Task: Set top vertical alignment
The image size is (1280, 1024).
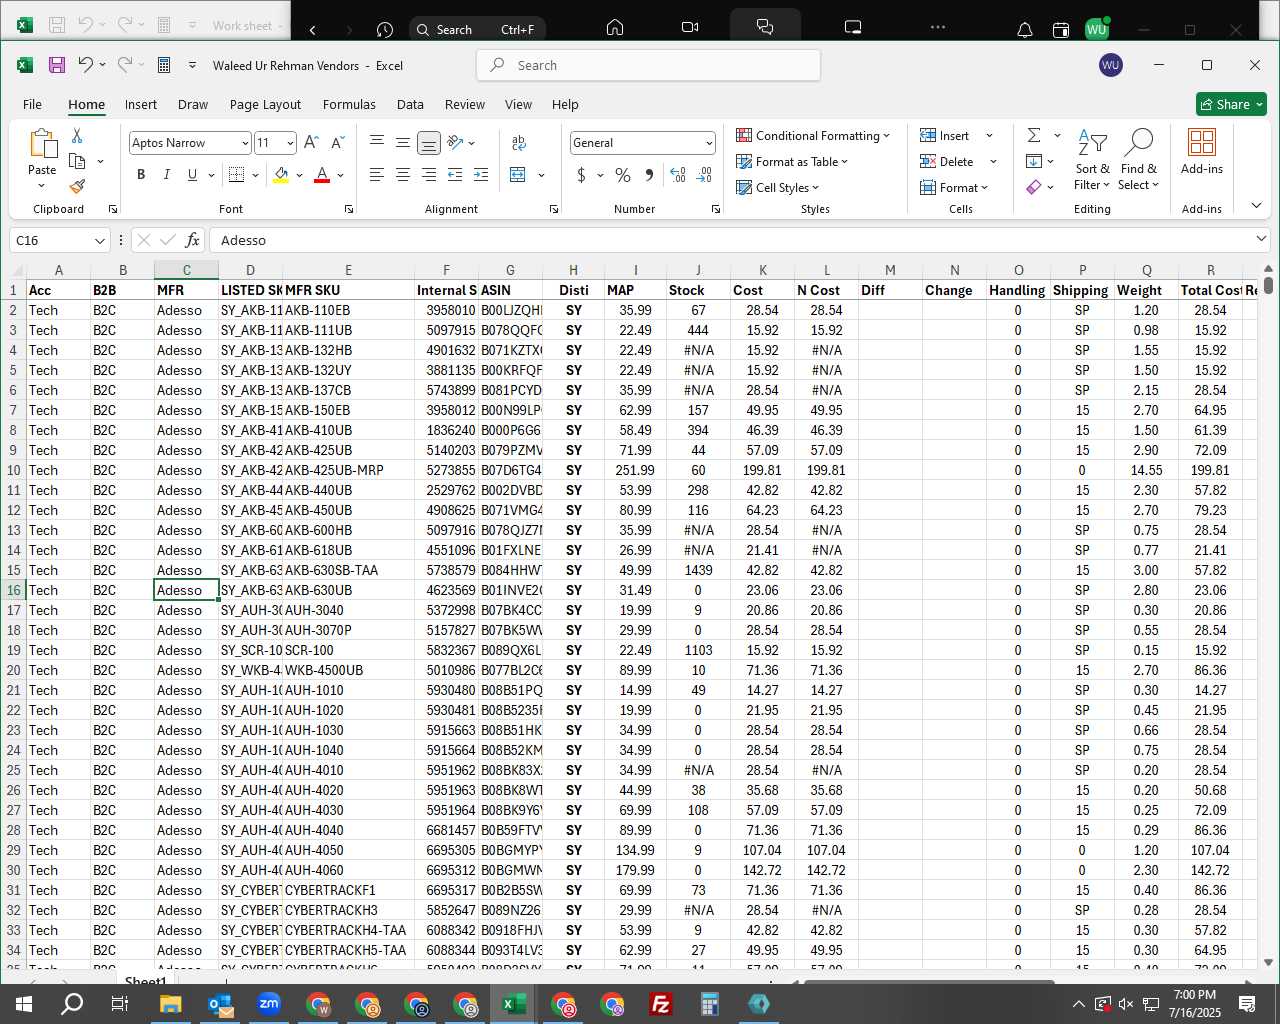Action: [377, 143]
